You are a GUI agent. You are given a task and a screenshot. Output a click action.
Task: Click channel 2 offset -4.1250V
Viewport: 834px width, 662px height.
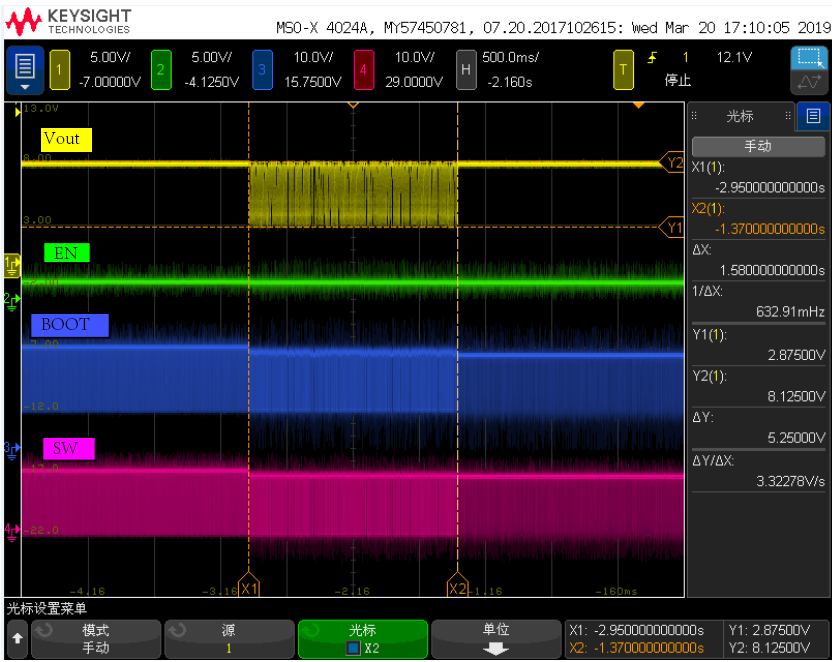(x=212, y=82)
